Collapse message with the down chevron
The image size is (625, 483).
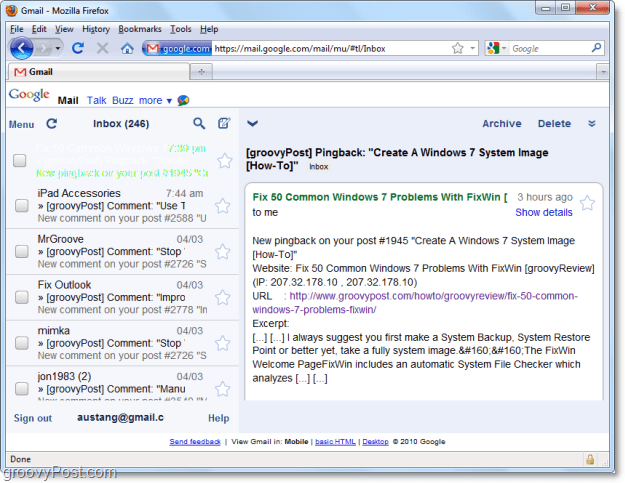tap(253, 124)
